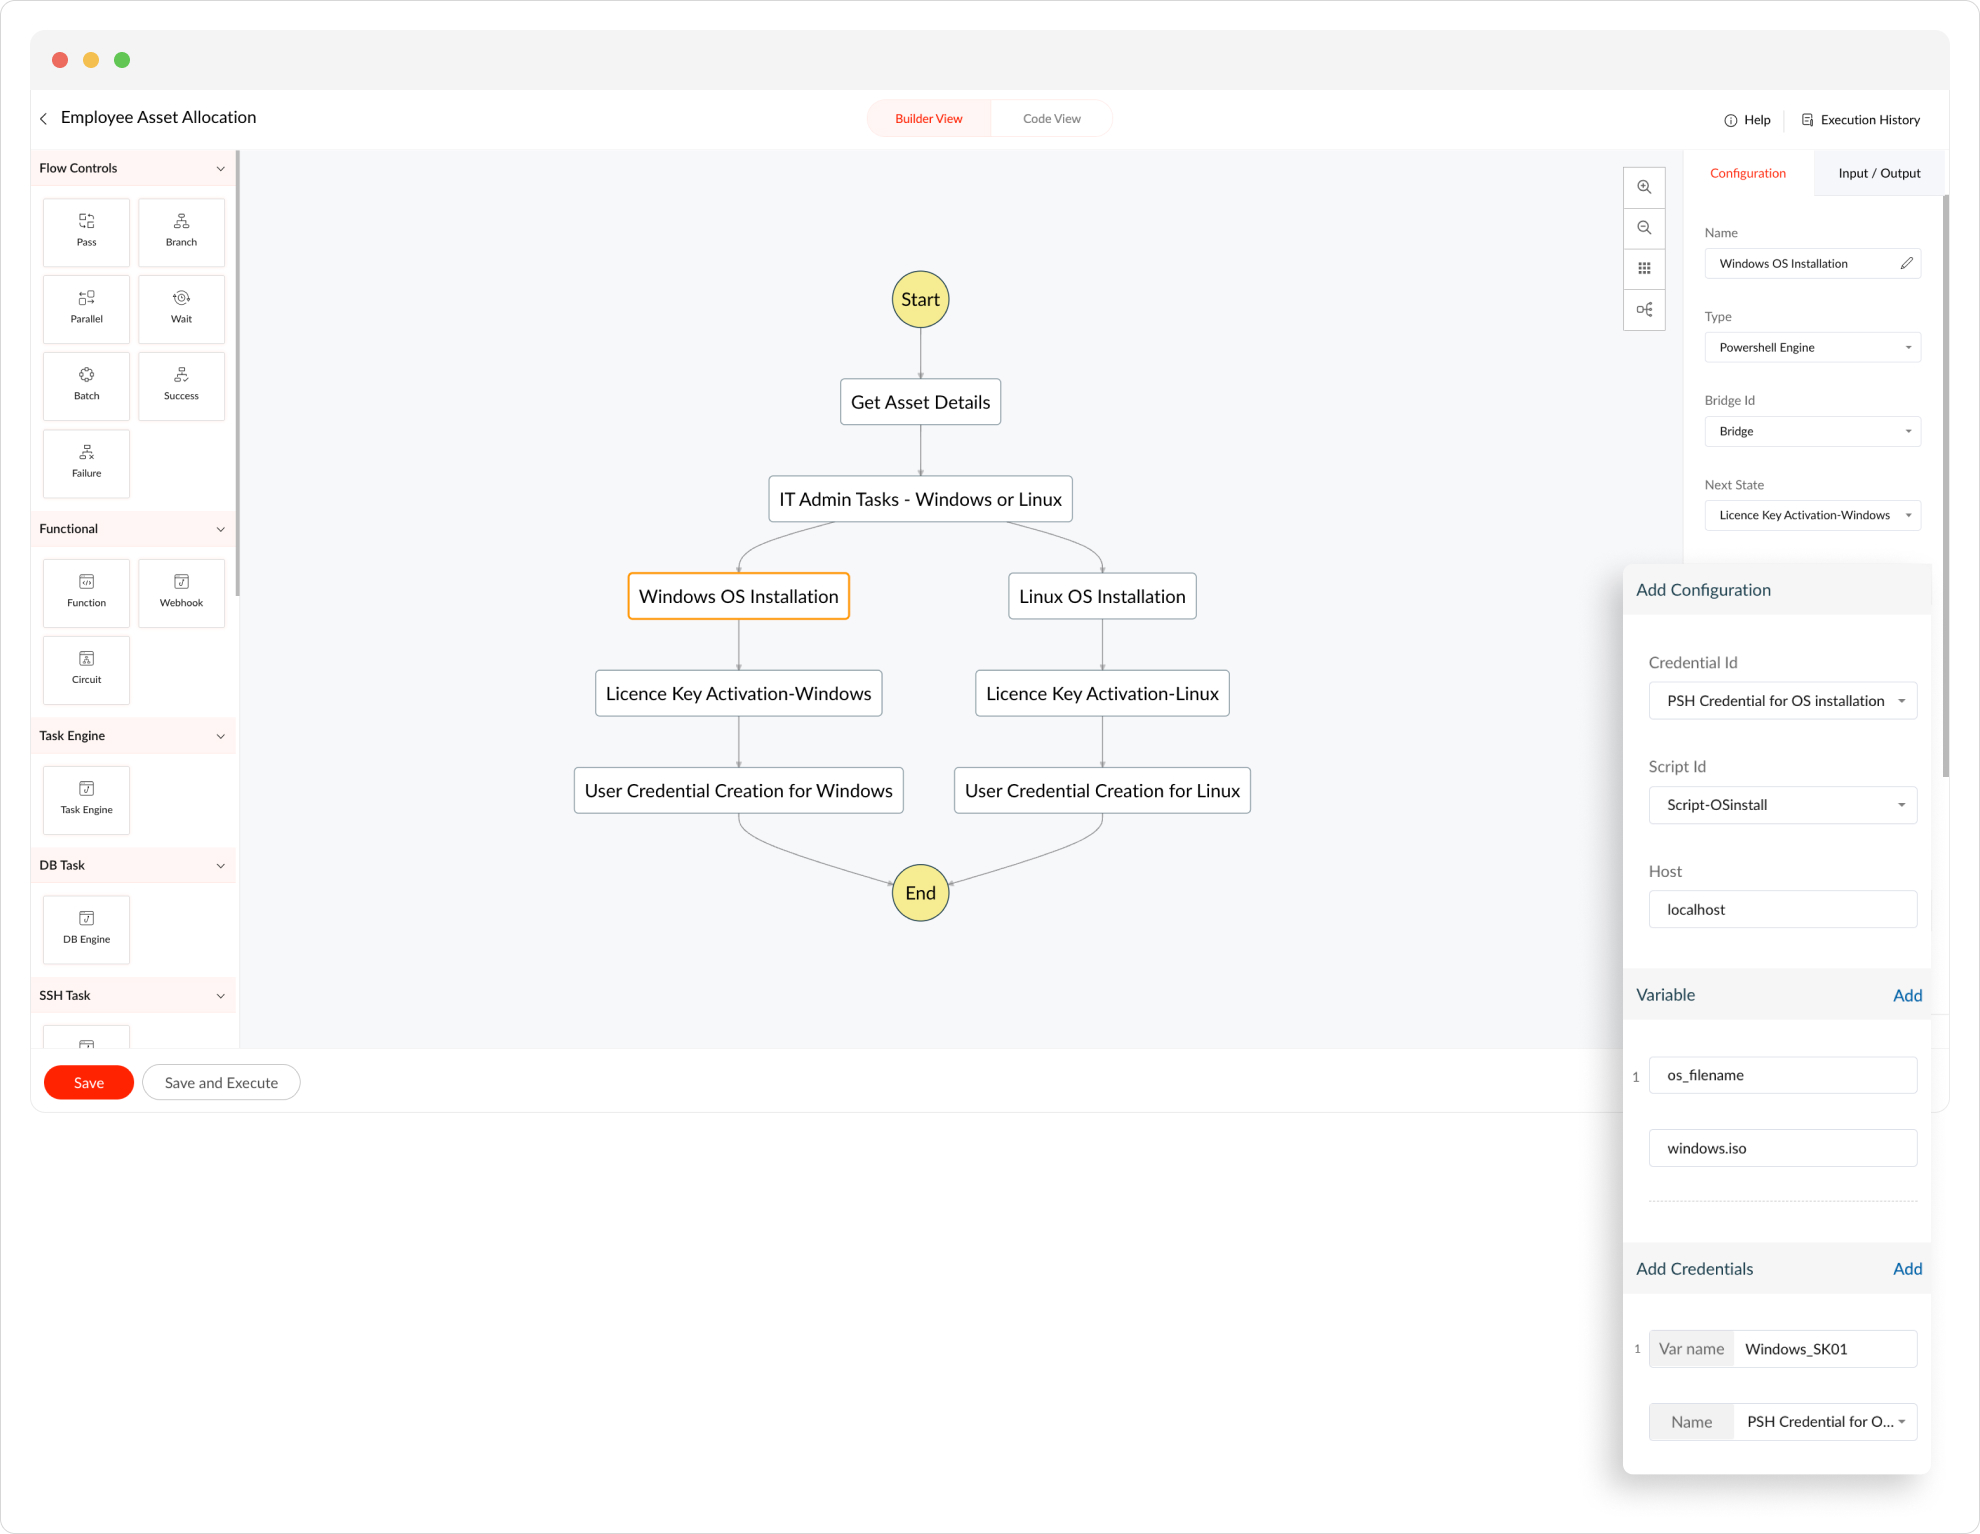The width and height of the screenshot is (1980, 1534).
Task: Click the Save and Execute button
Action: coord(221,1083)
